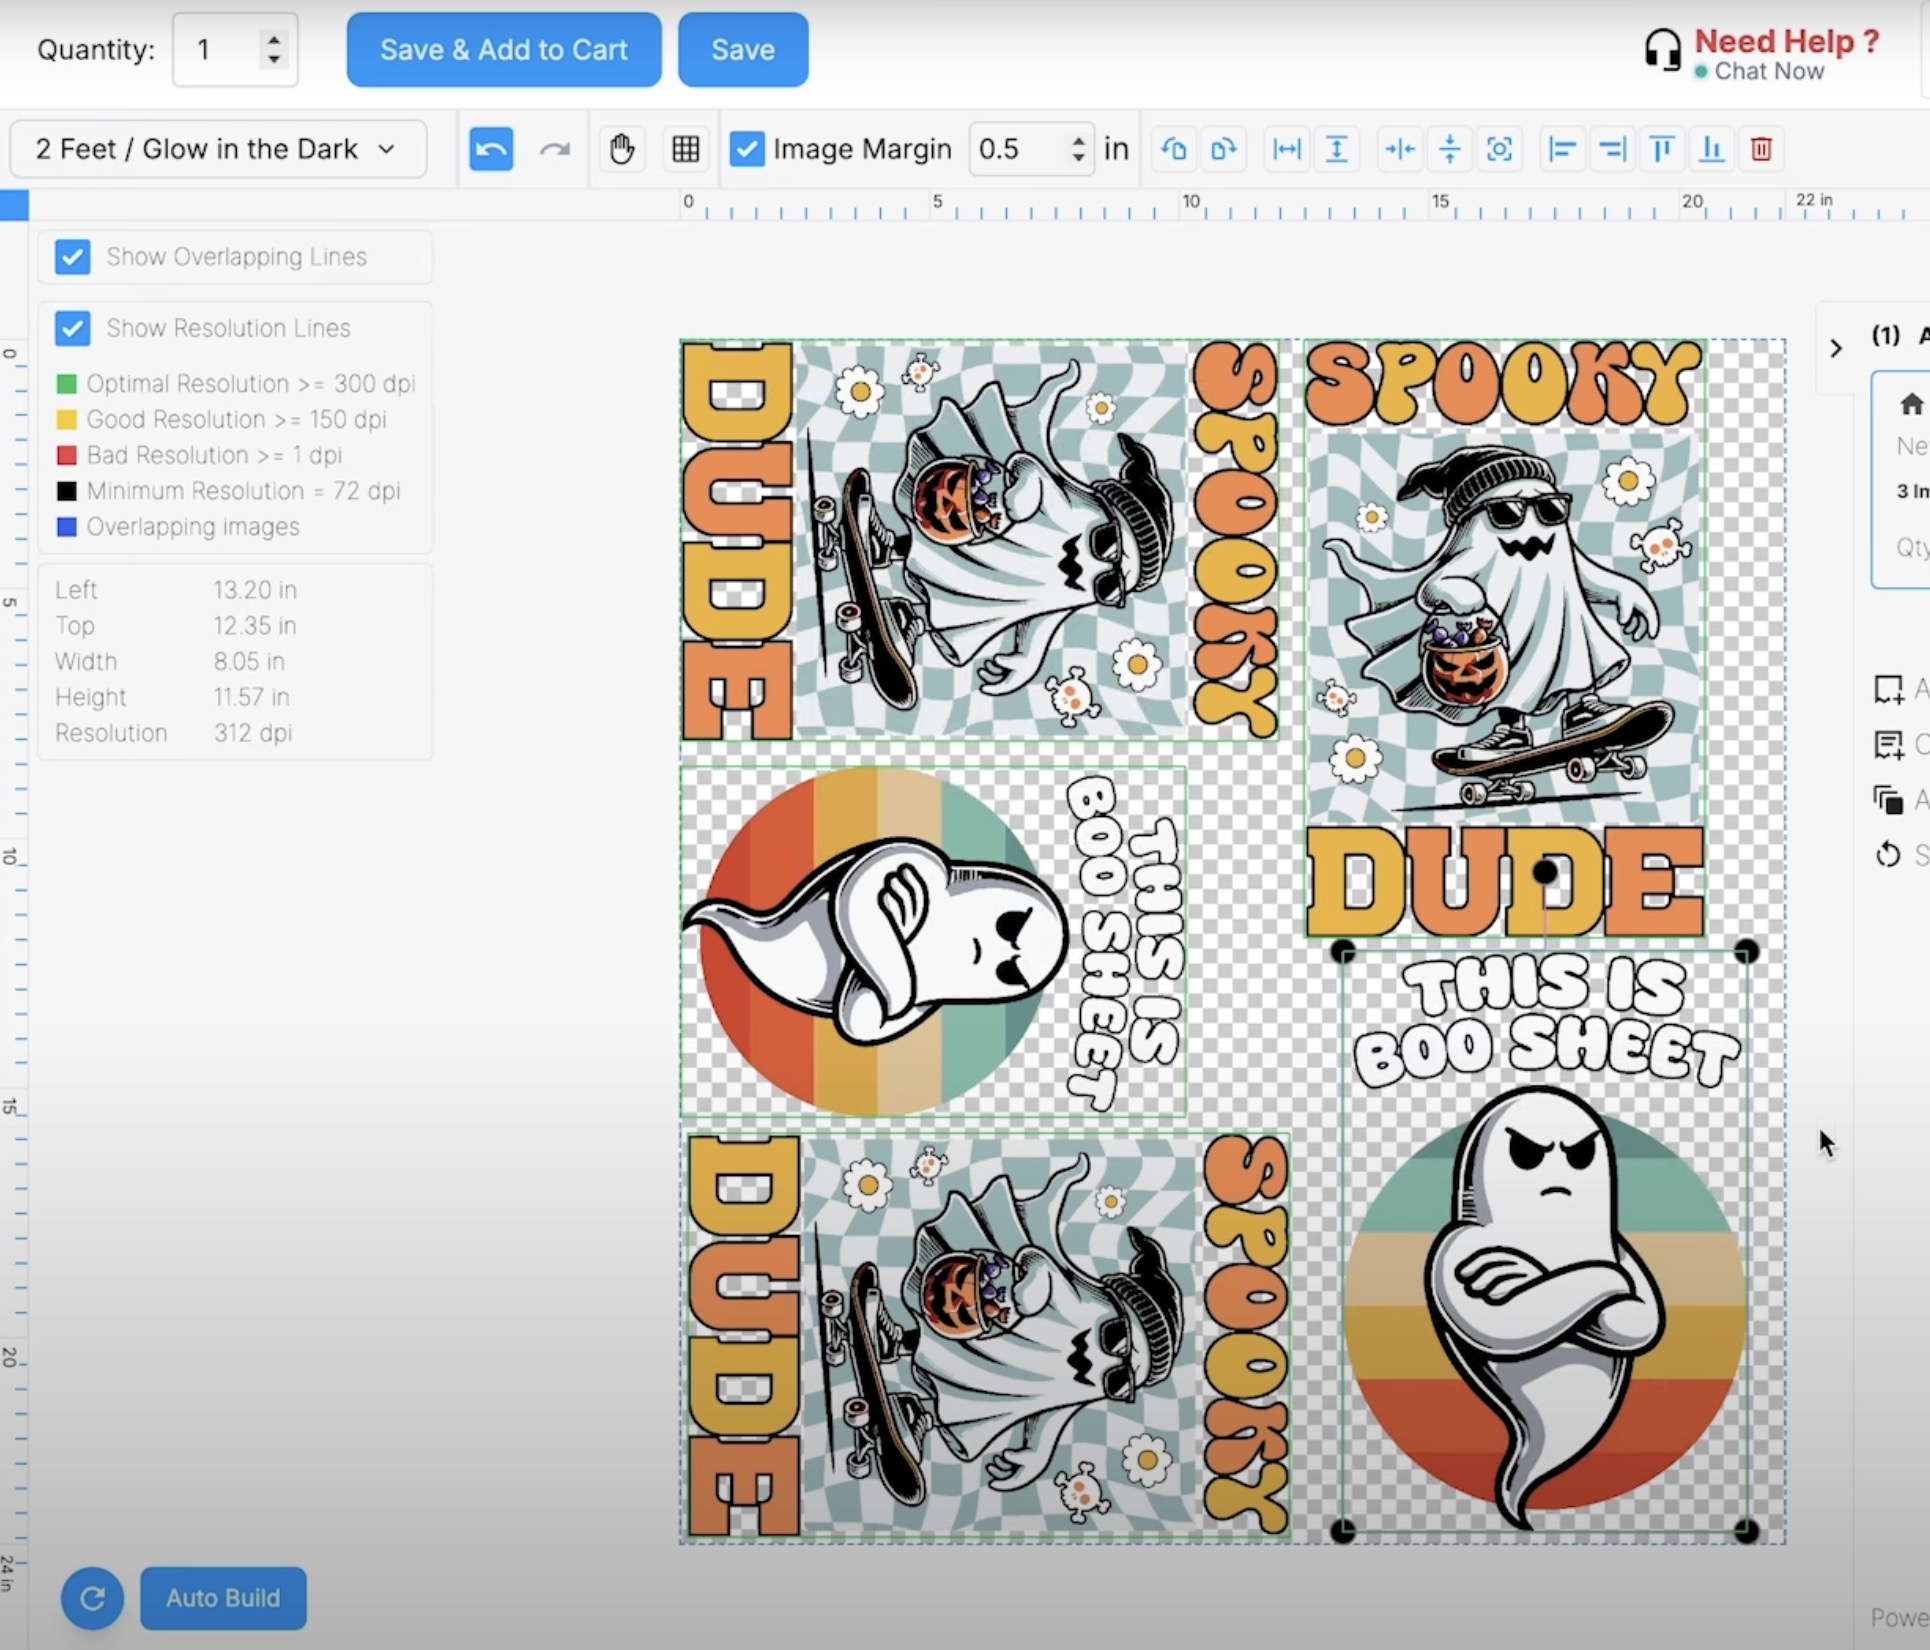The image size is (1930, 1650).
Task: Click Save & Add to Cart
Action: point(504,50)
